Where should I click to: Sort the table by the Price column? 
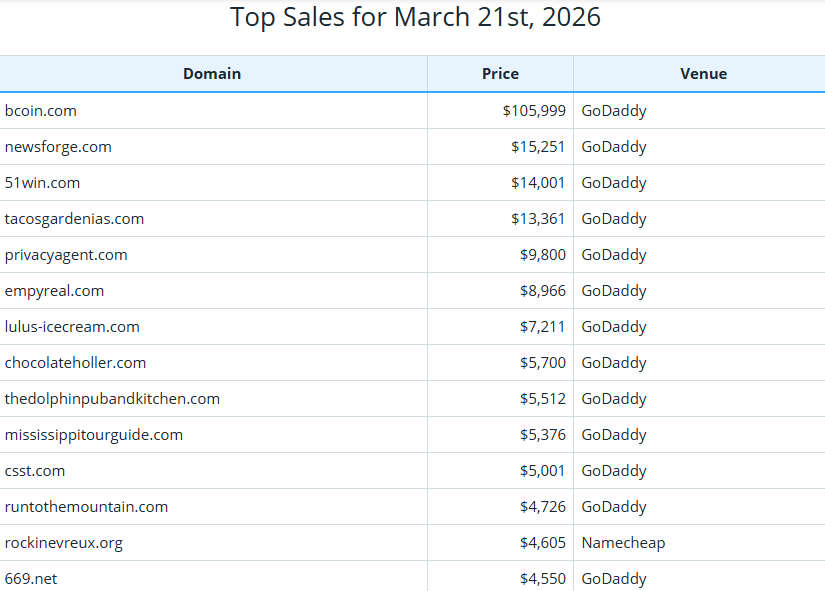[499, 73]
